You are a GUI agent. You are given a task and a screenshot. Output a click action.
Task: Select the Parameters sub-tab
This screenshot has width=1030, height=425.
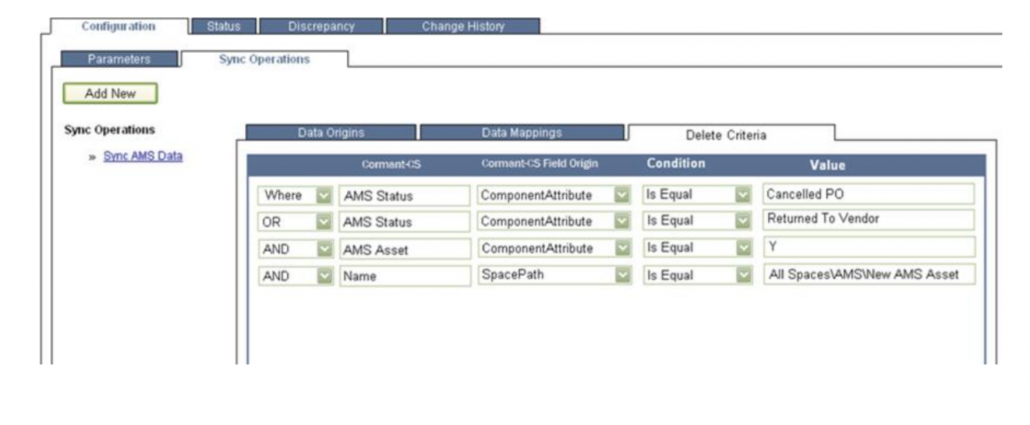coord(118,59)
